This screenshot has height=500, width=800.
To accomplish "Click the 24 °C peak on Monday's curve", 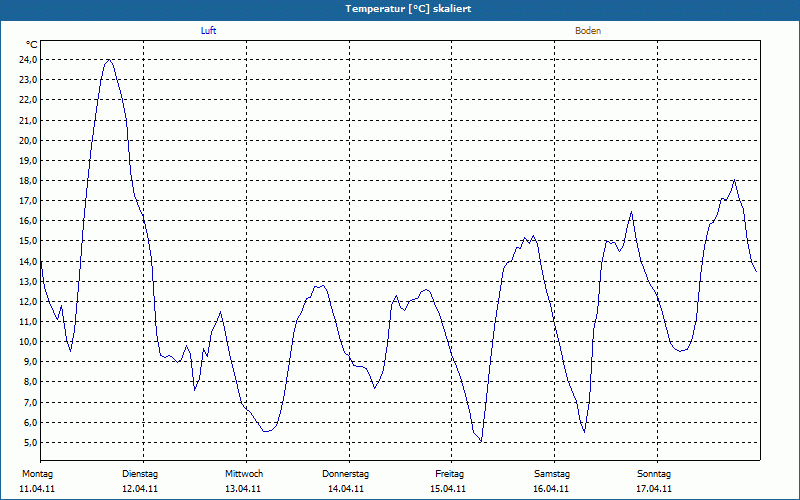I will pyautogui.click(x=109, y=60).
